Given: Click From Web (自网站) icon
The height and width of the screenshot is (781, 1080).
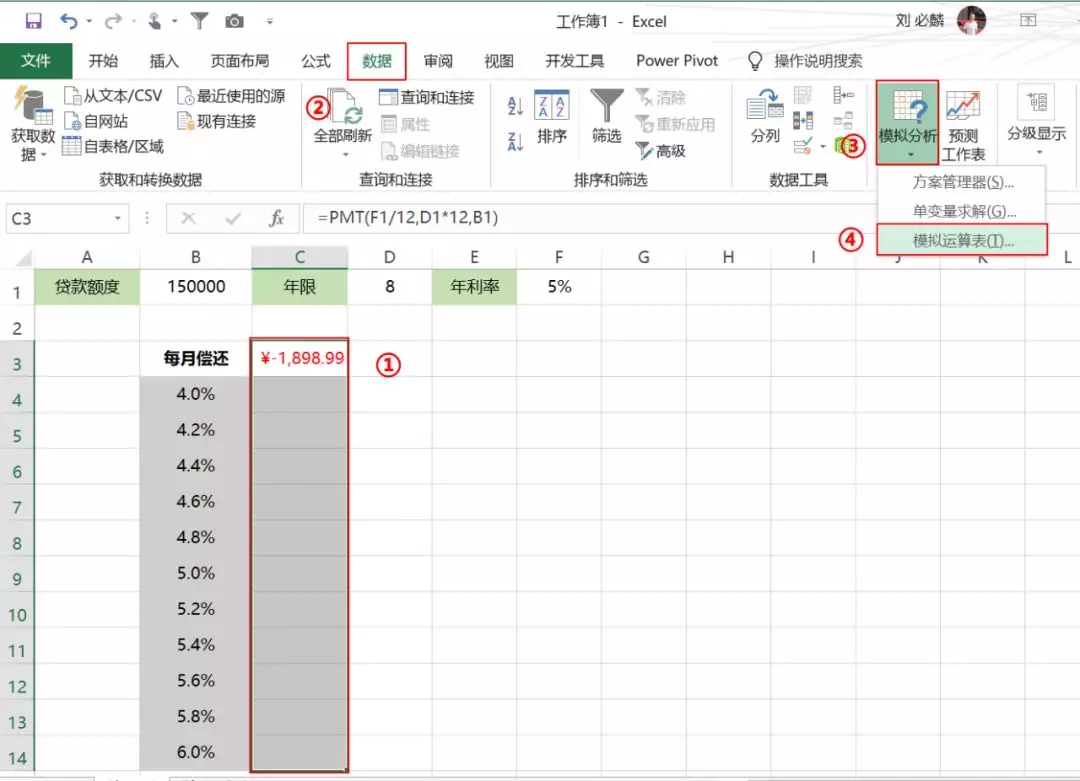Looking at the screenshot, I should point(96,121).
